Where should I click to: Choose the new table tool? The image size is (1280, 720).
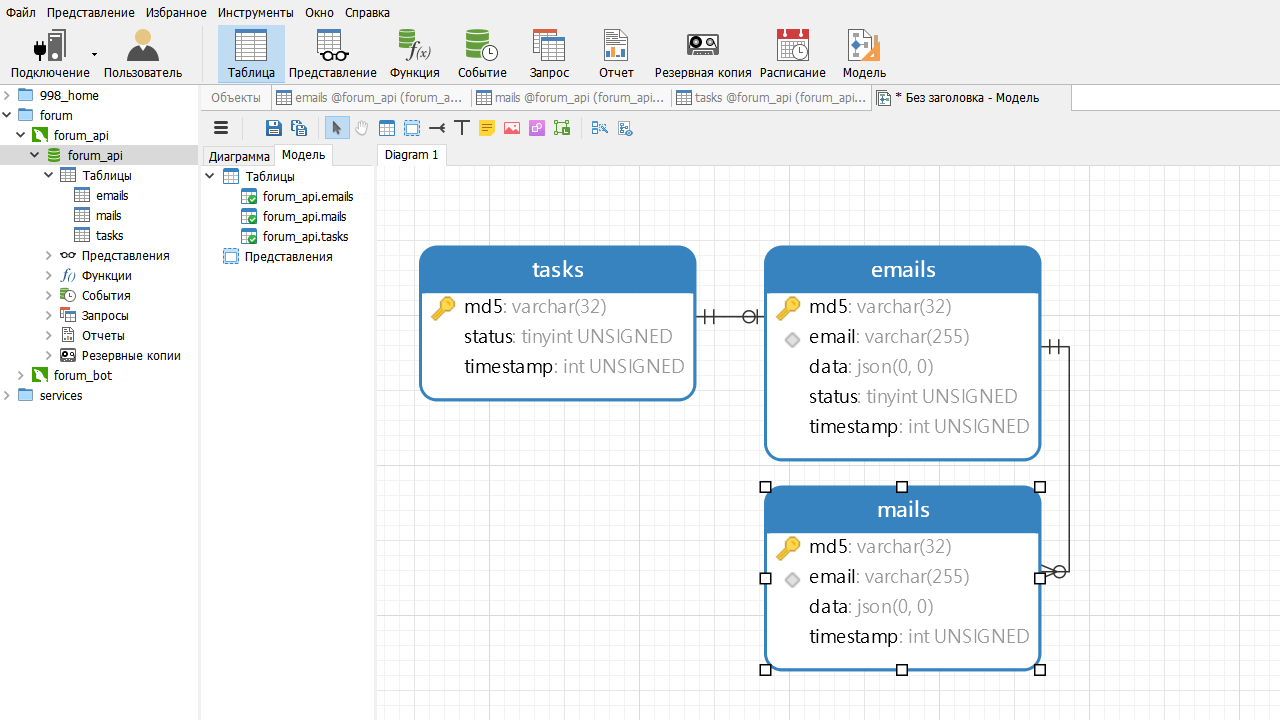[x=387, y=128]
